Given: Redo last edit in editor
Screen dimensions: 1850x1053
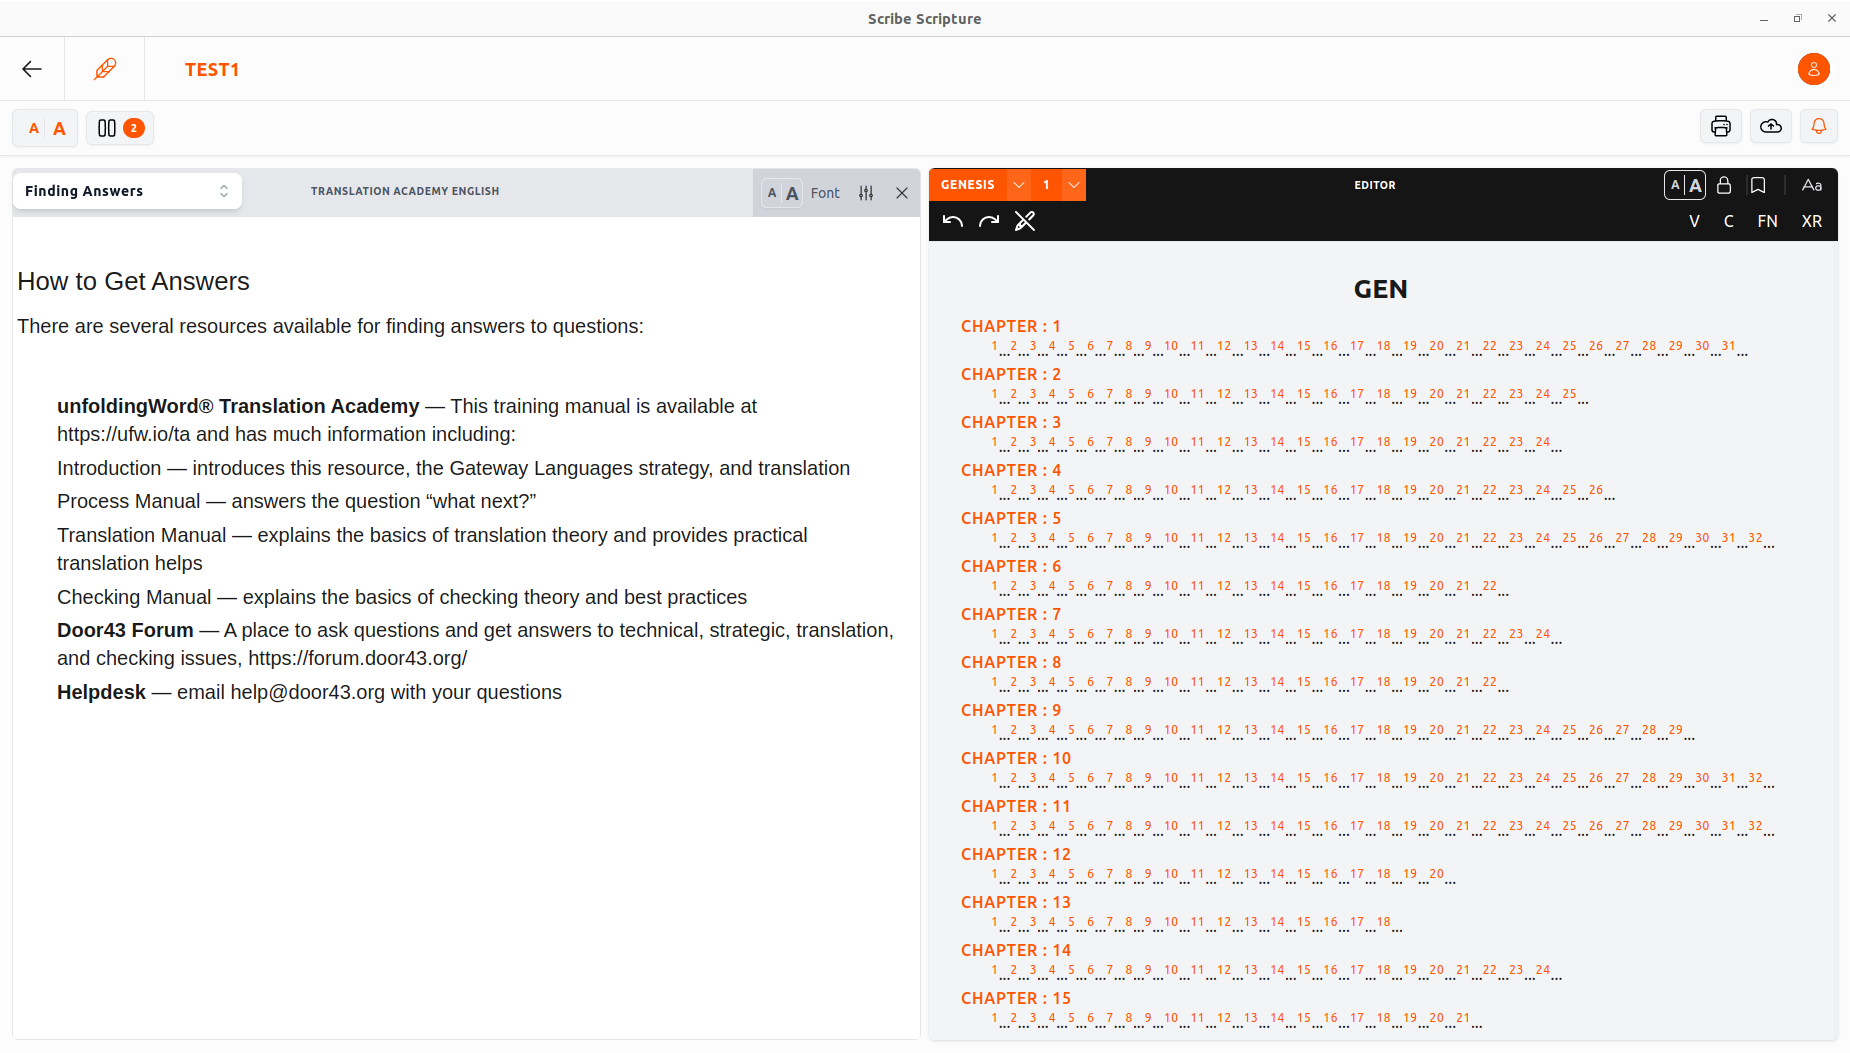Looking at the screenshot, I should click(x=989, y=221).
